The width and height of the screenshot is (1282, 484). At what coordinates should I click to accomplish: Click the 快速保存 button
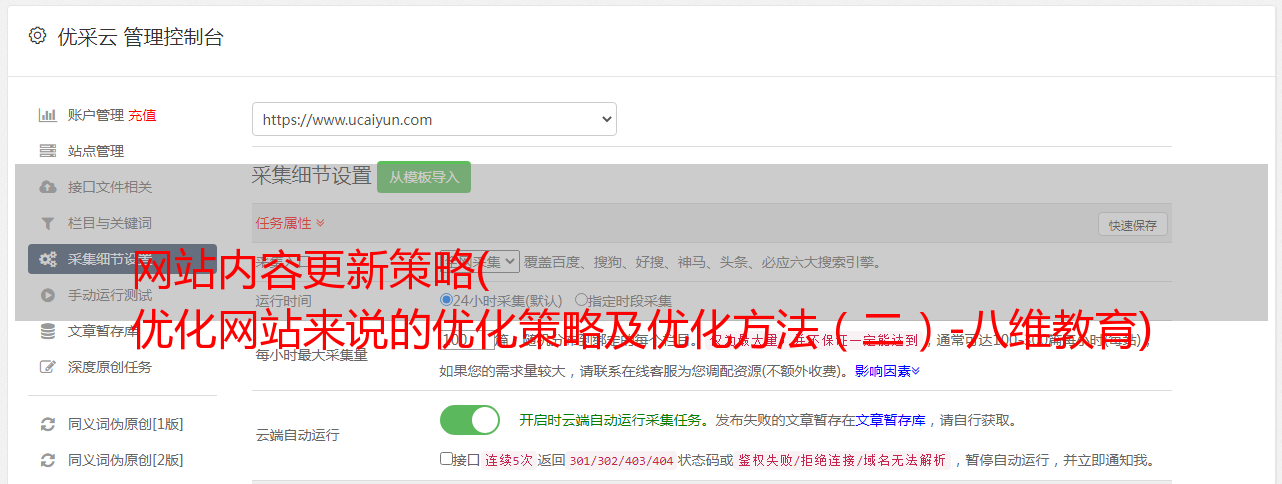pos(1133,225)
